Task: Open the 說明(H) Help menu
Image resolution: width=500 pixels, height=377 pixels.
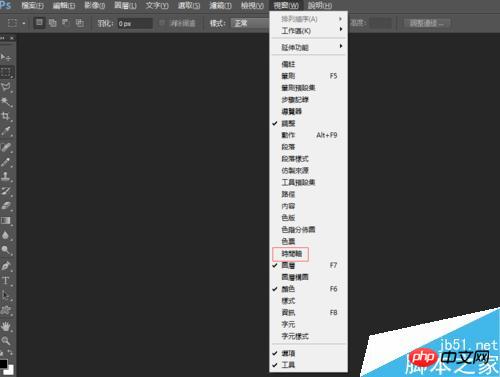Action: coord(319,5)
